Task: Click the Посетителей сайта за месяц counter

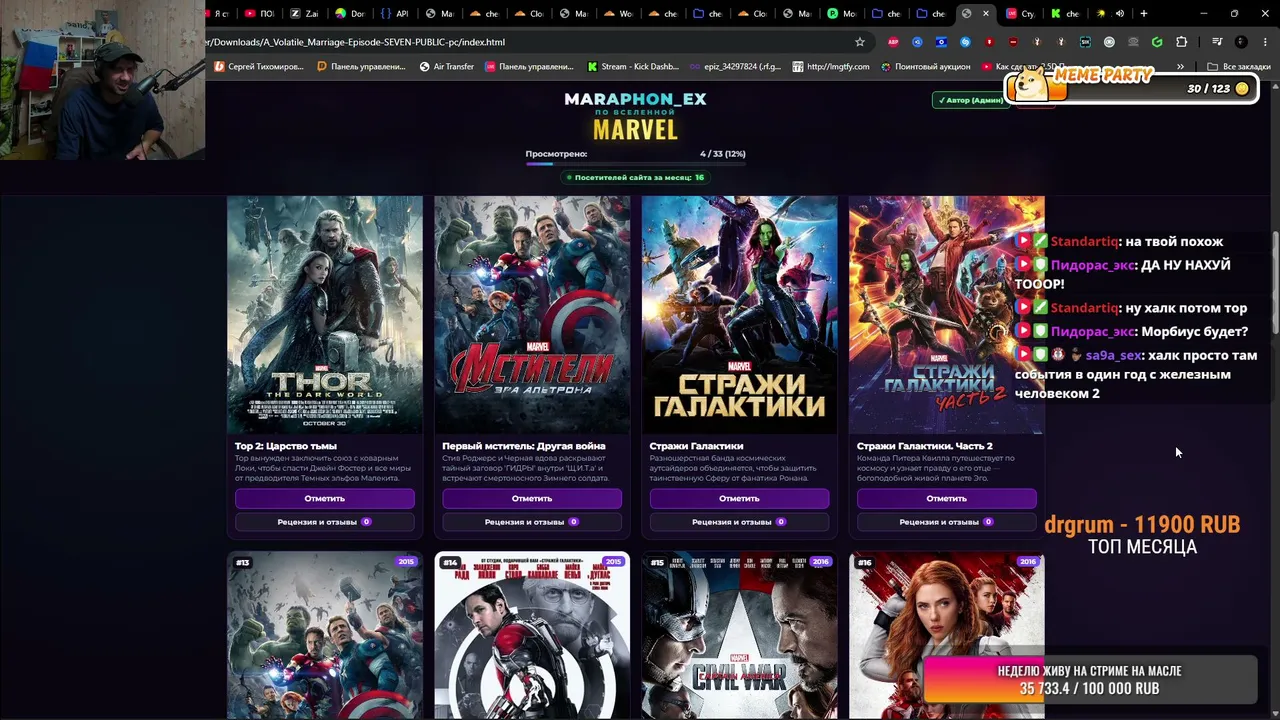Action: point(635,178)
